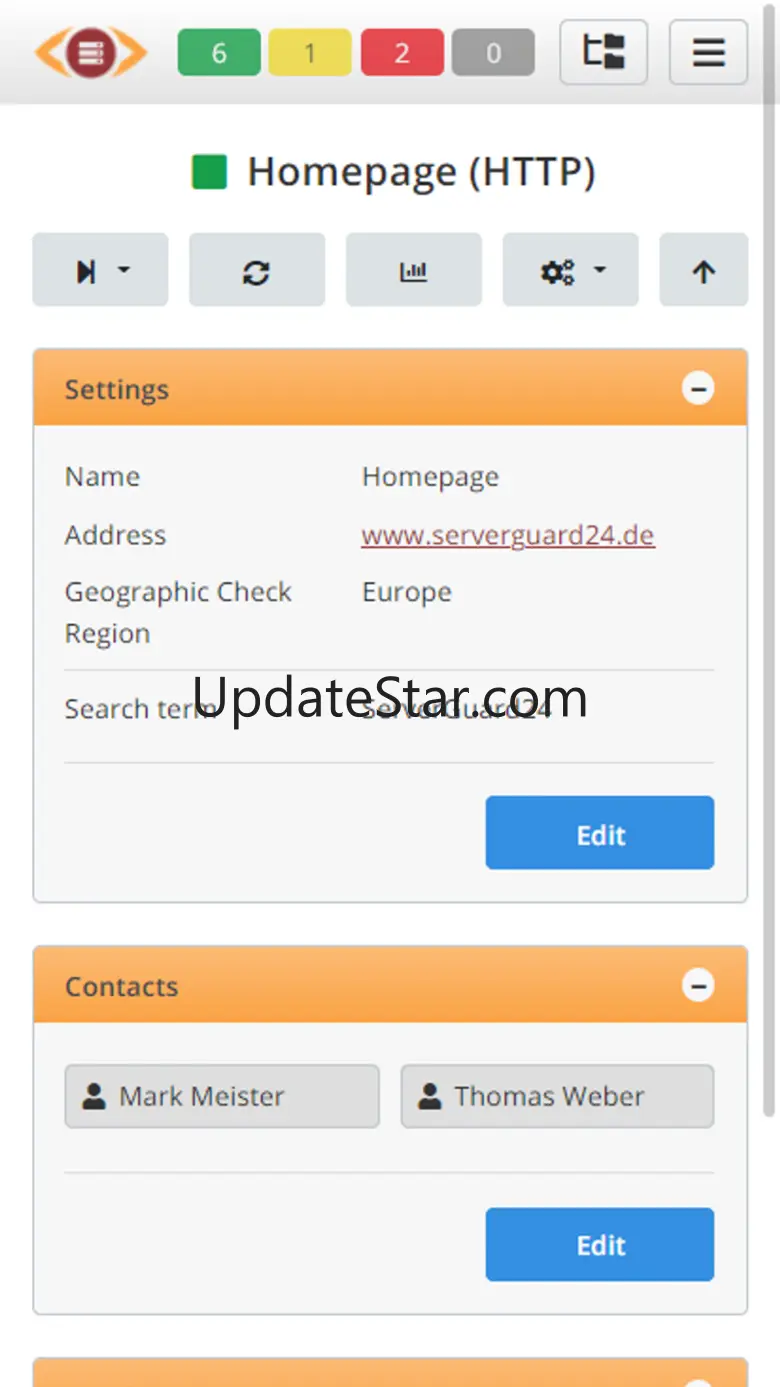Click the green status square beside Homepage
Image resolution: width=780 pixels, height=1387 pixels.
210,172
